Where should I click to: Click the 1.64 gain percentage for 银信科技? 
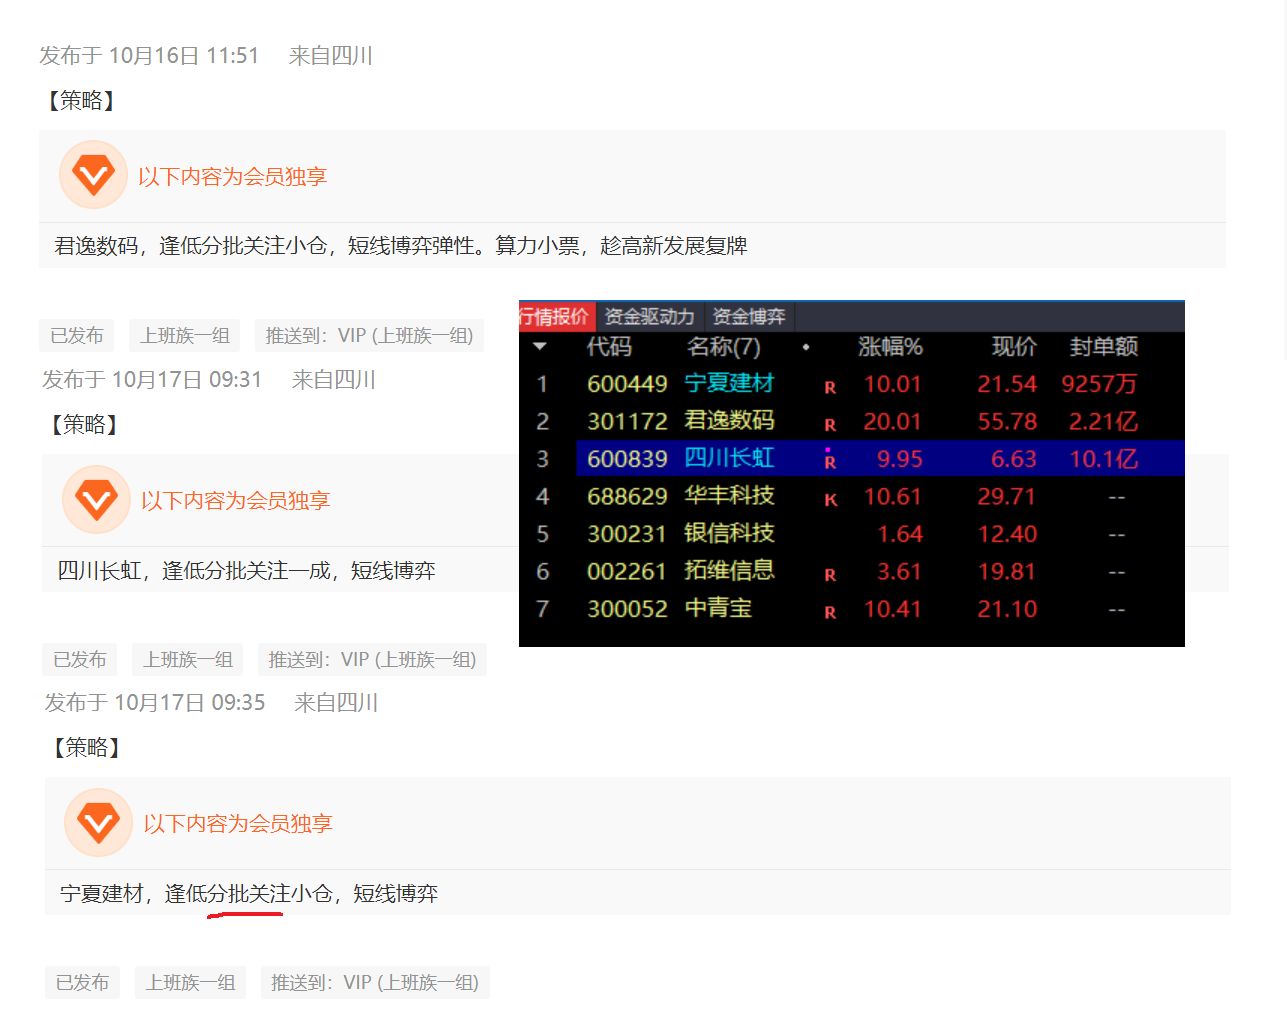900,534
